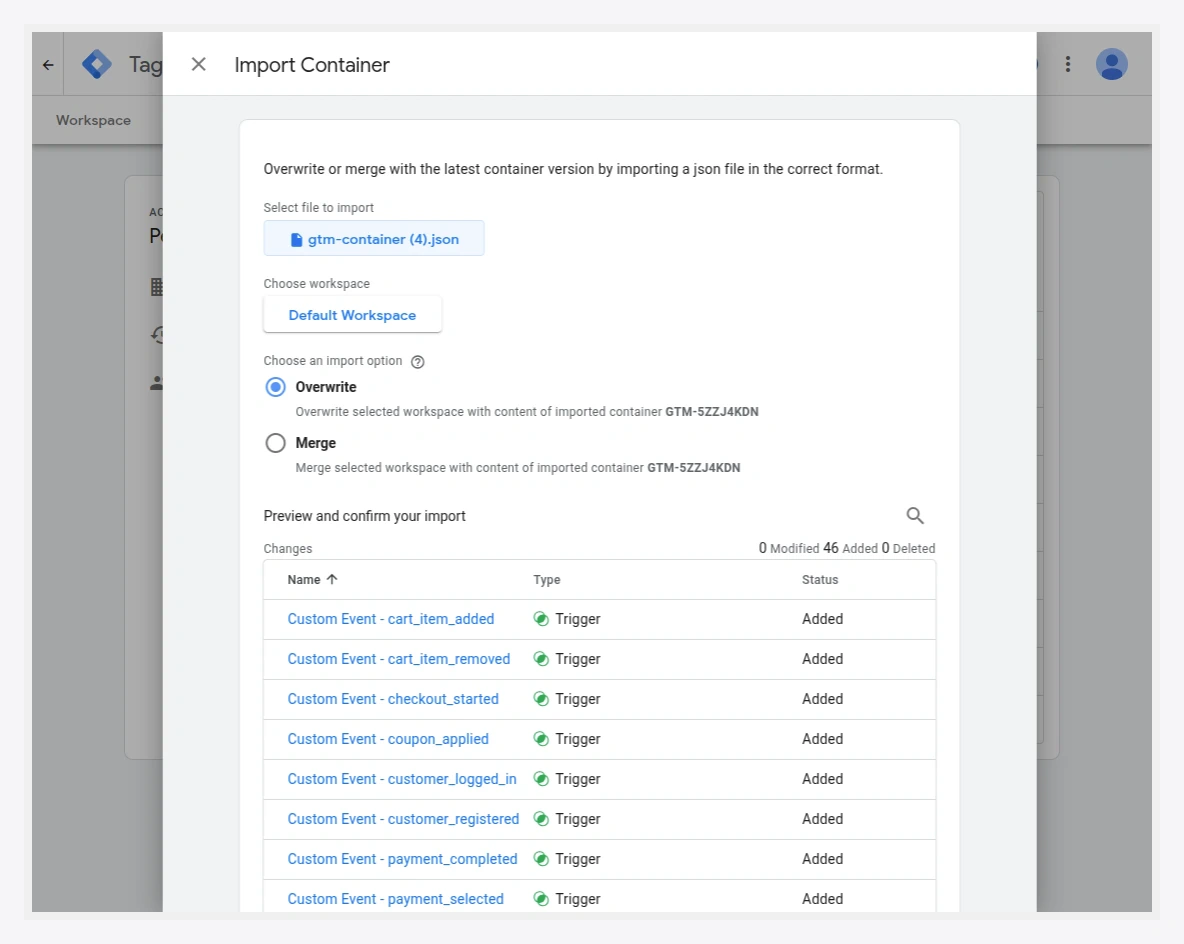Click Added status in payment_completed row

pyautogui.click(x=822, y=859)
